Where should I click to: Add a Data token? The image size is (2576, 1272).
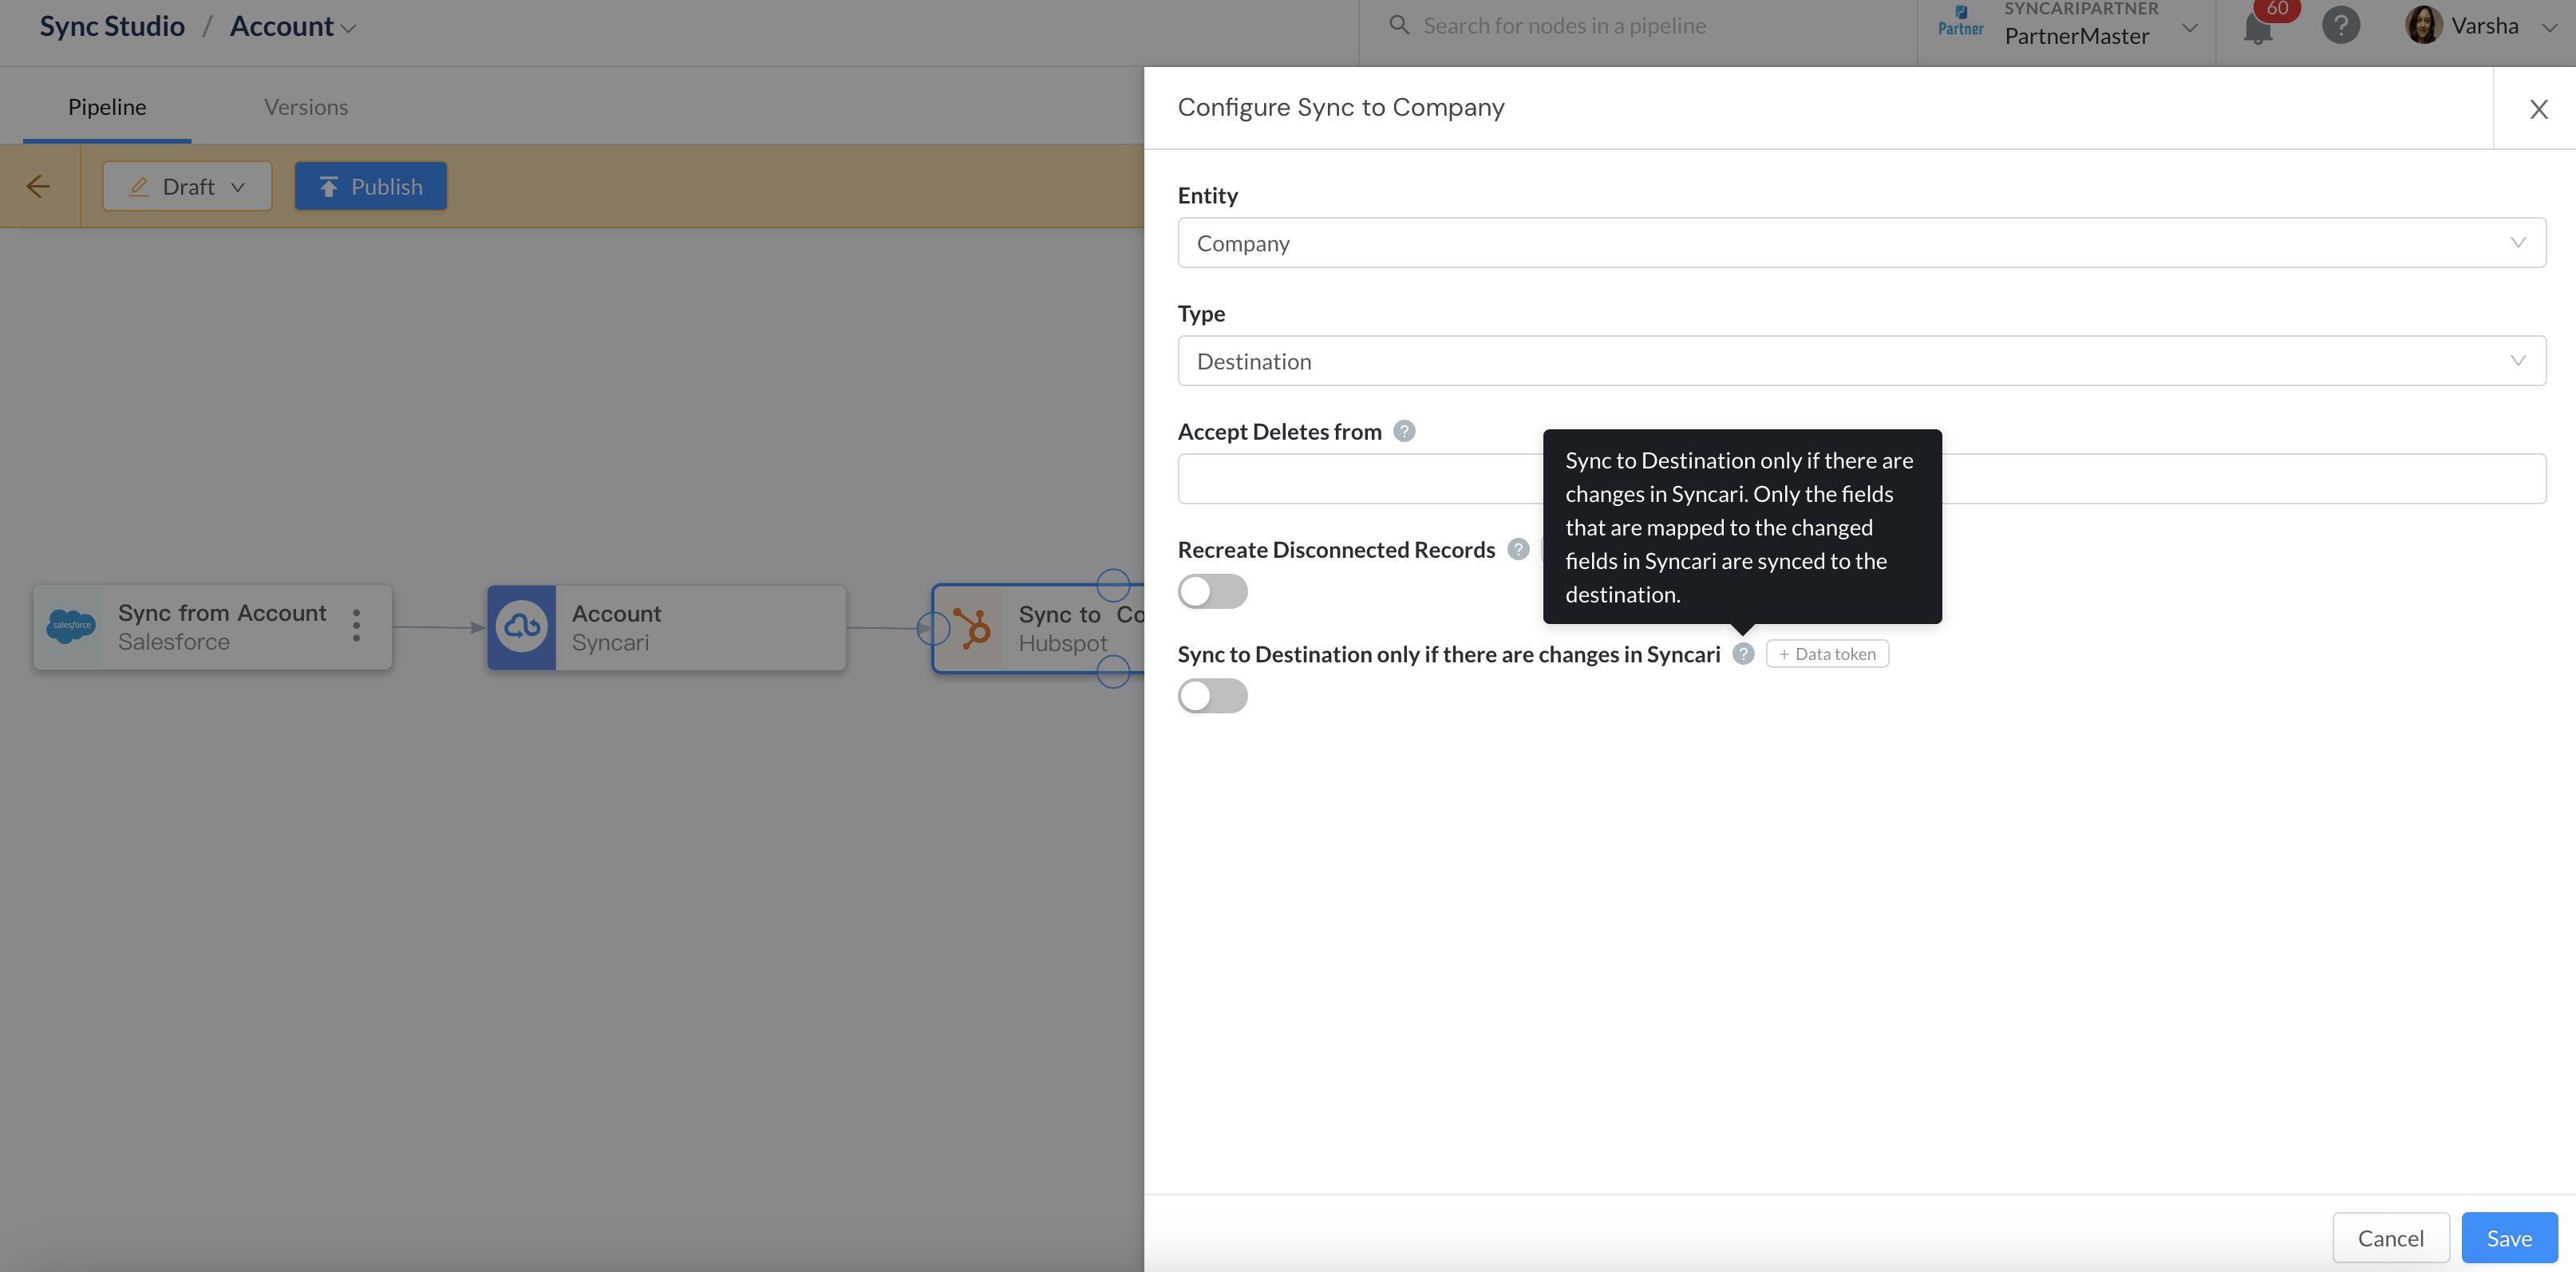[1827, 653]
